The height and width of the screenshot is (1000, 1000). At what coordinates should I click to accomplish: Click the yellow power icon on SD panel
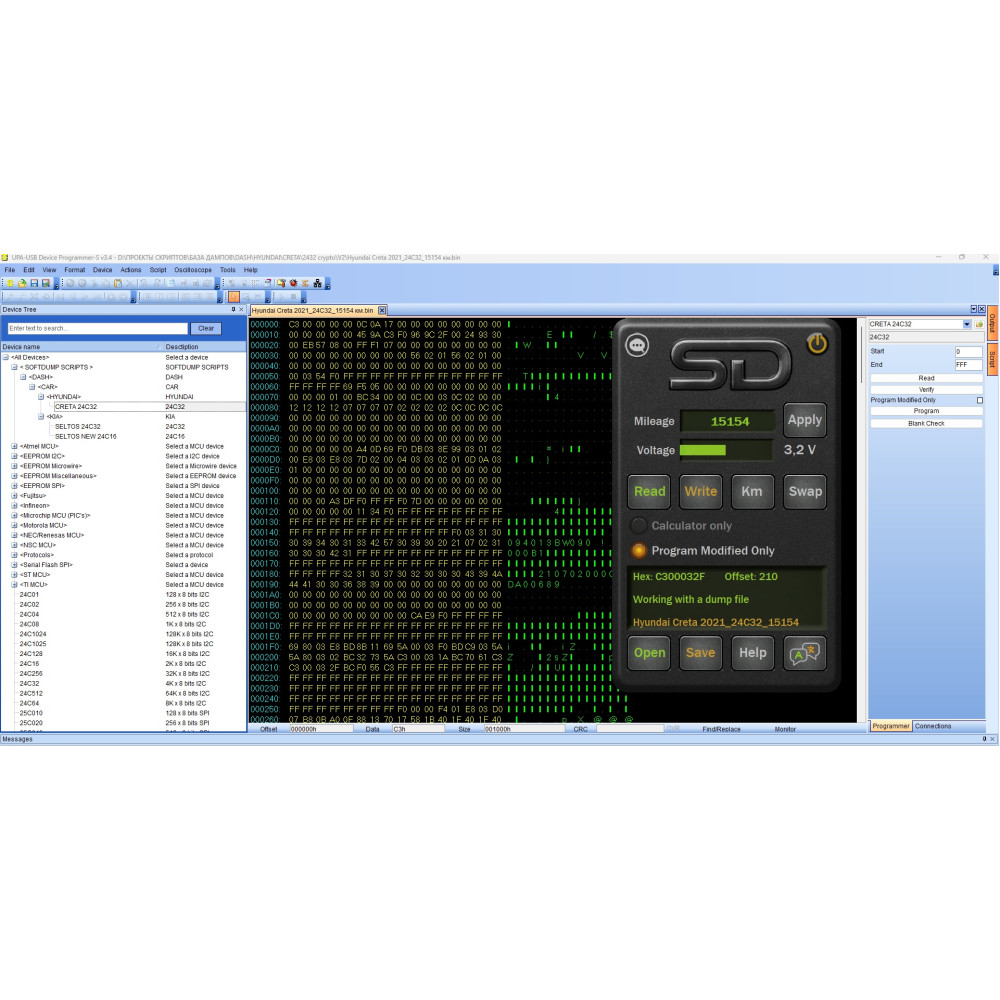[x=817, y=344]
